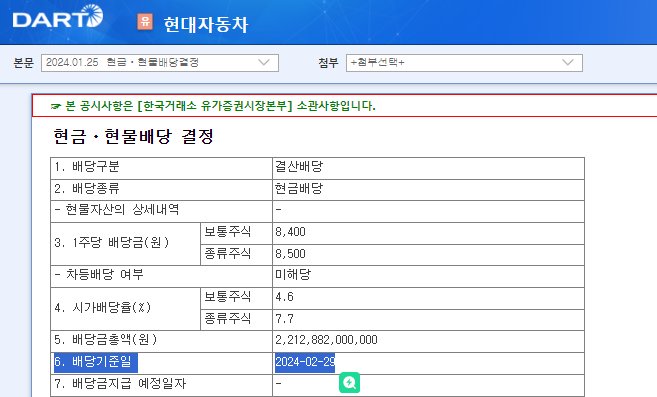The height and width of the screenshot is (397, 657).
Task: Click the 8,400 dividend value
Action: pos(290,232)
